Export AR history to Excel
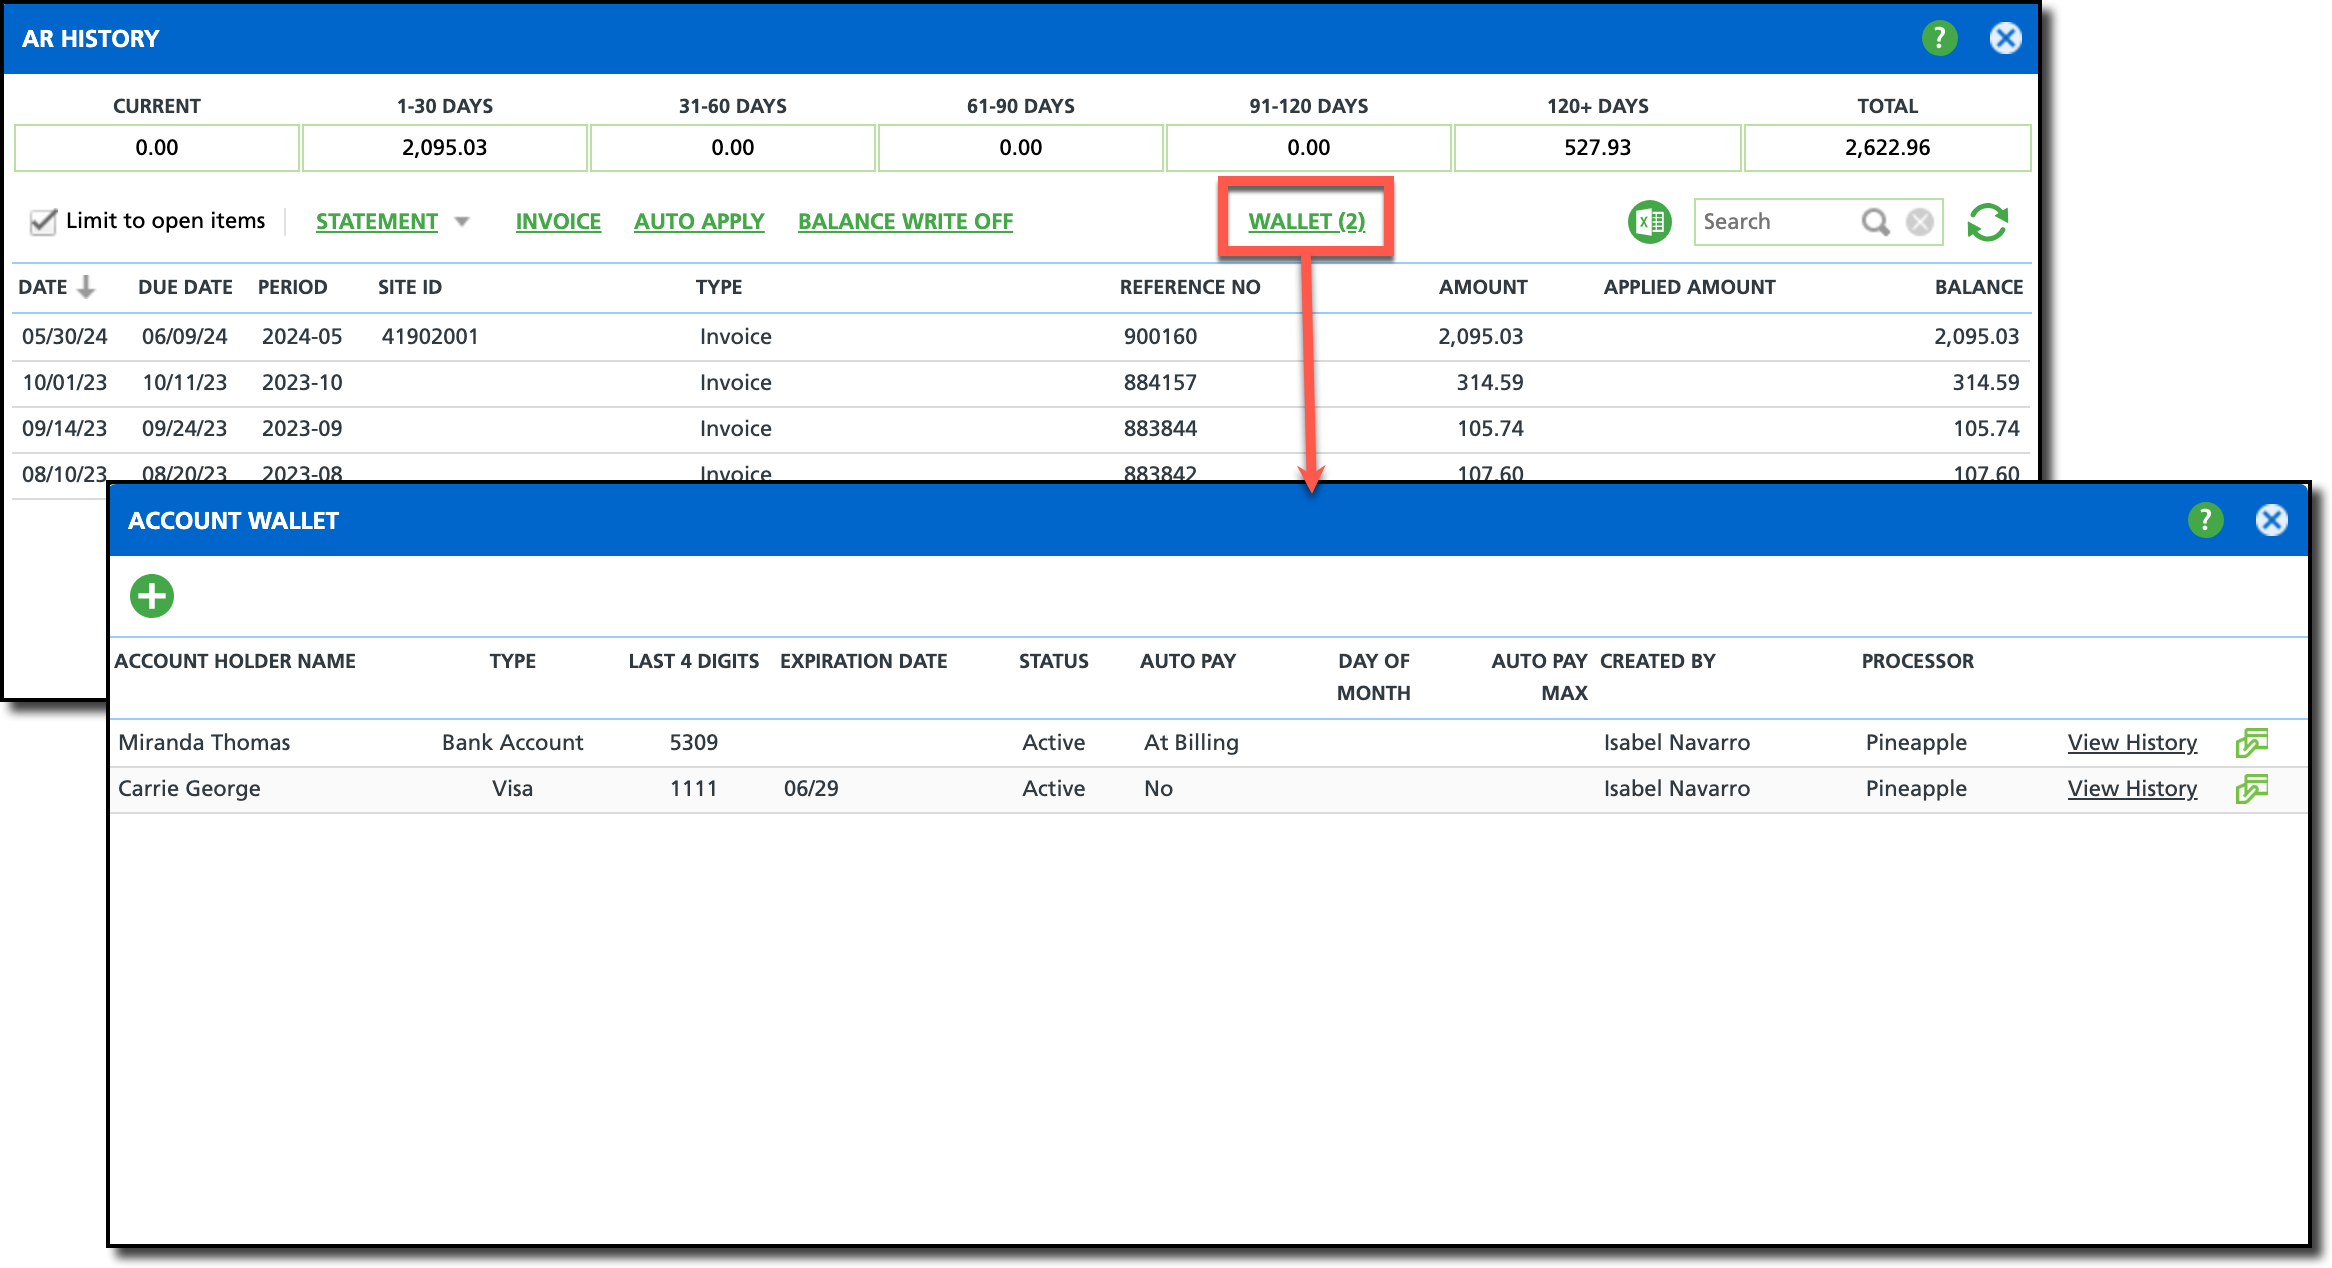Screen dimensions: 2332x1268 [1649, 222]
